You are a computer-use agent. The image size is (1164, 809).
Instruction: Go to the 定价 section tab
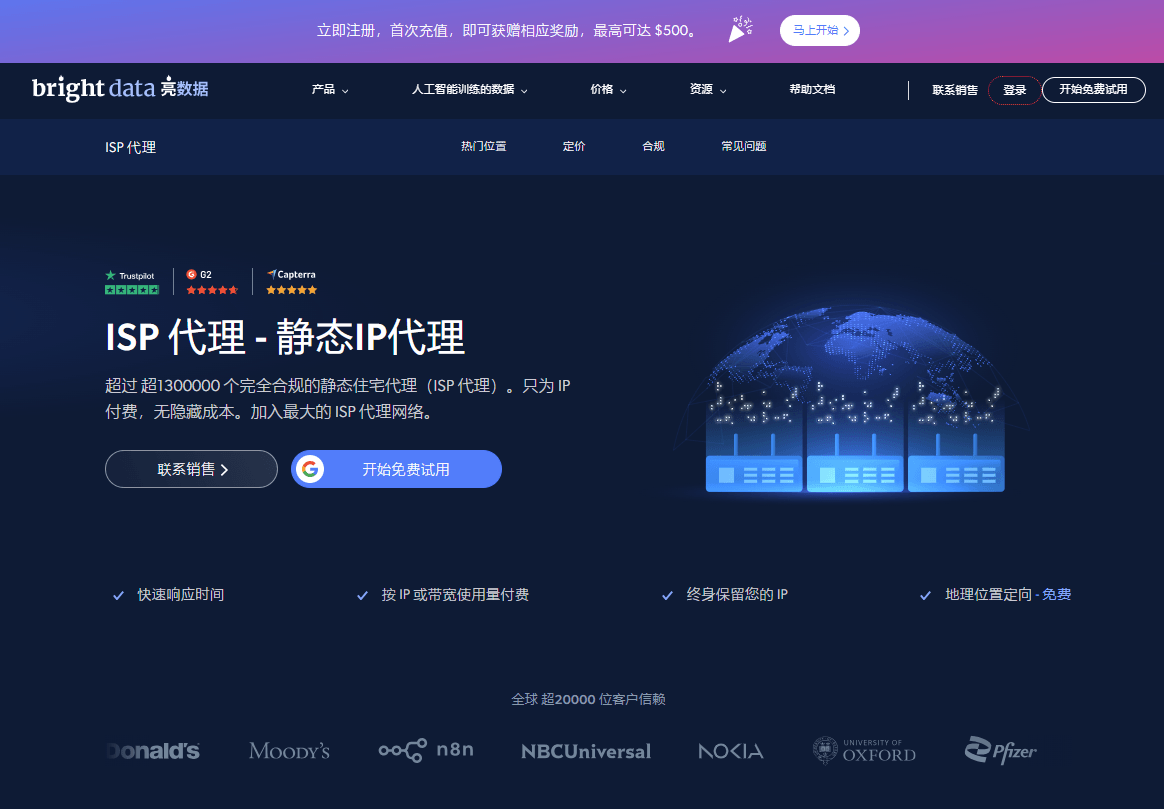click(574, 146)
